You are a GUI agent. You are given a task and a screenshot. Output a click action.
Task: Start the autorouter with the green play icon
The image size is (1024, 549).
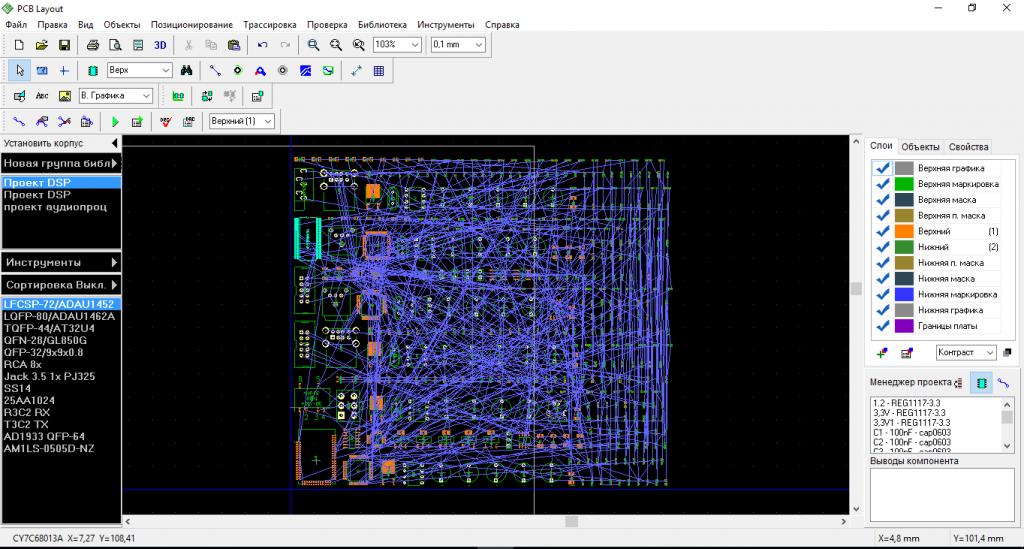coord(115,122)
